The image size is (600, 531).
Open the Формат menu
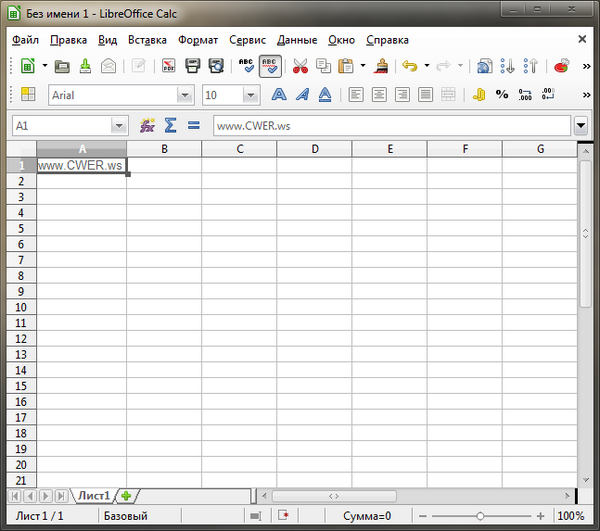click(x=197, y=40)
